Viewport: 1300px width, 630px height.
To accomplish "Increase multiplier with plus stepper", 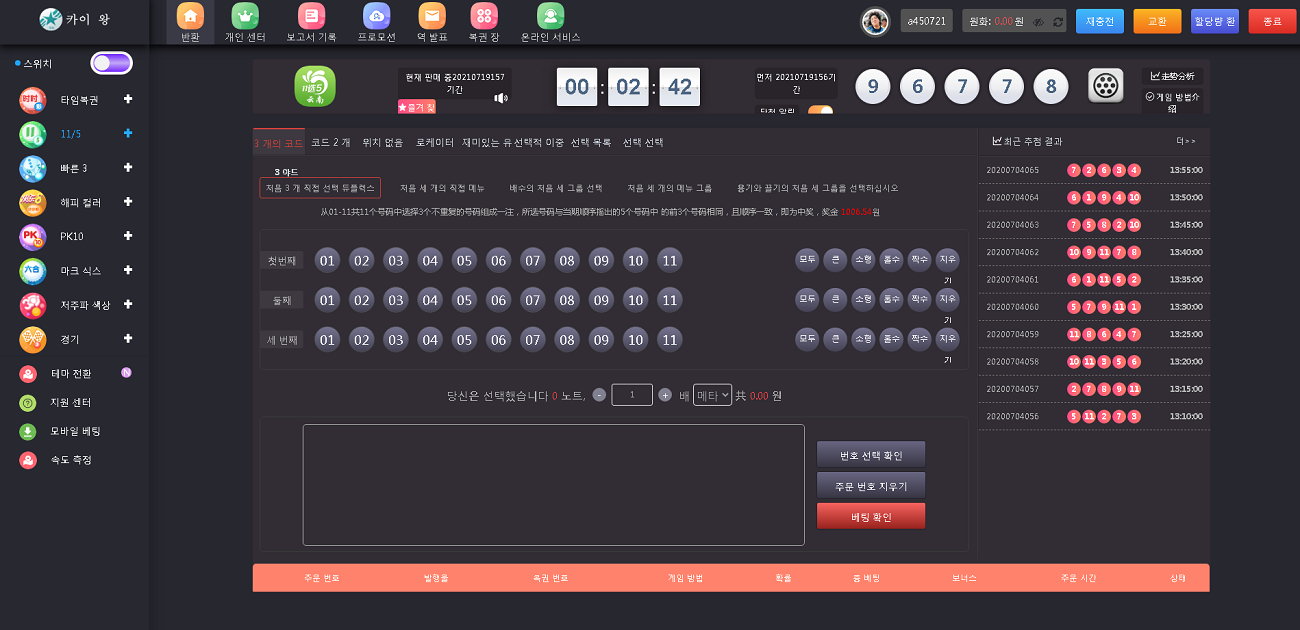I will pyautogui.click(x=665, y=395).
